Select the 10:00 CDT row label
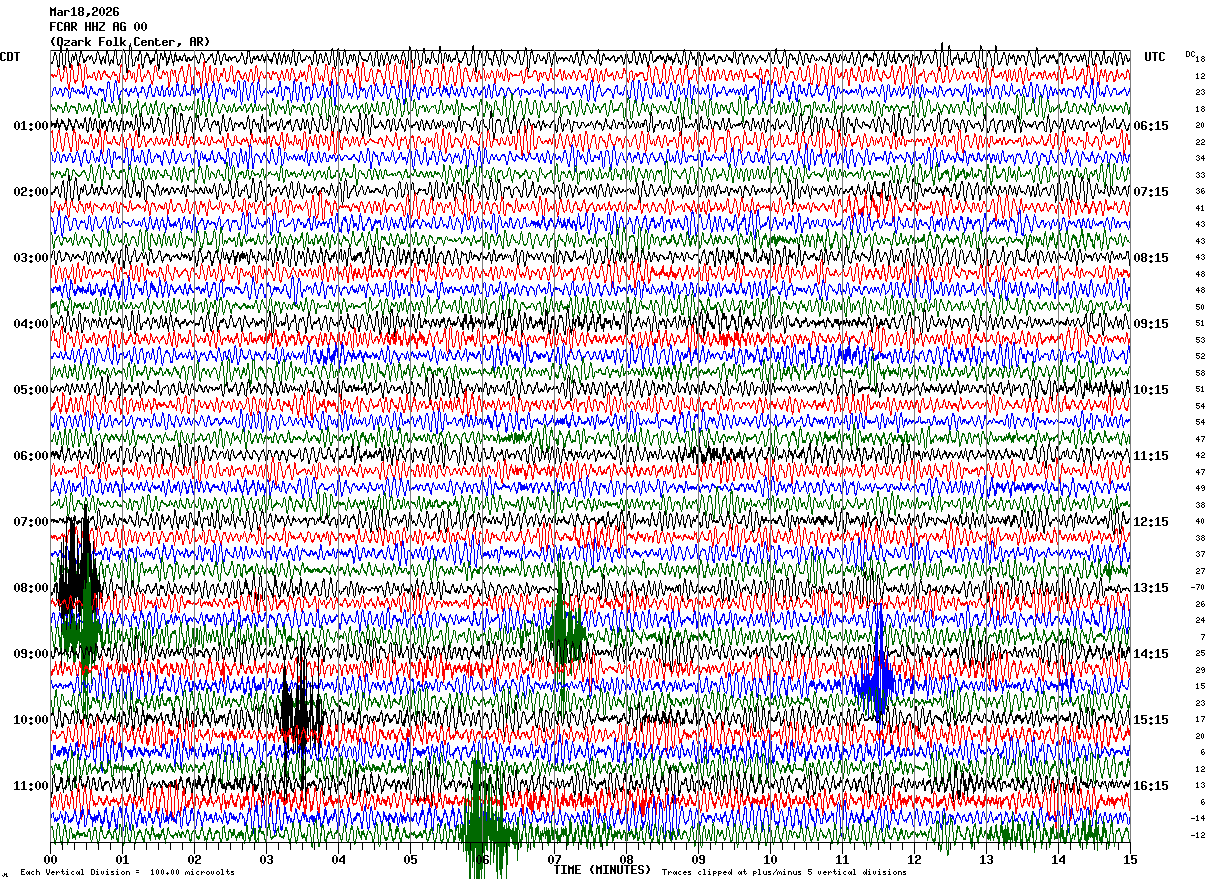Viewport: 1210px width, 886px height. click(31, 720)
